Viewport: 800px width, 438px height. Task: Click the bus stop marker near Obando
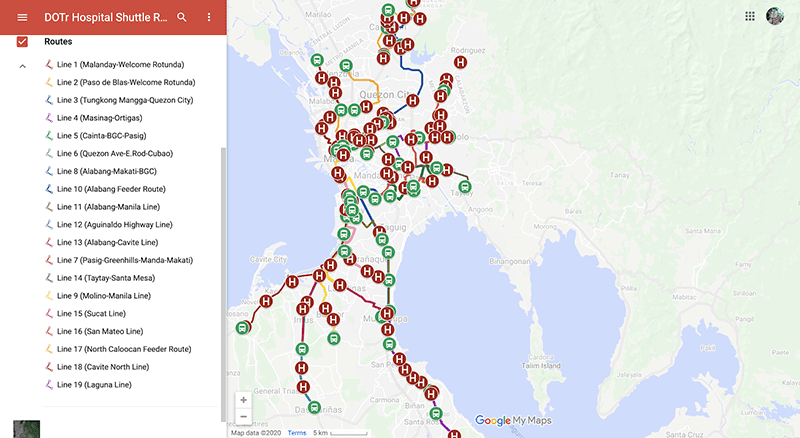317,60
